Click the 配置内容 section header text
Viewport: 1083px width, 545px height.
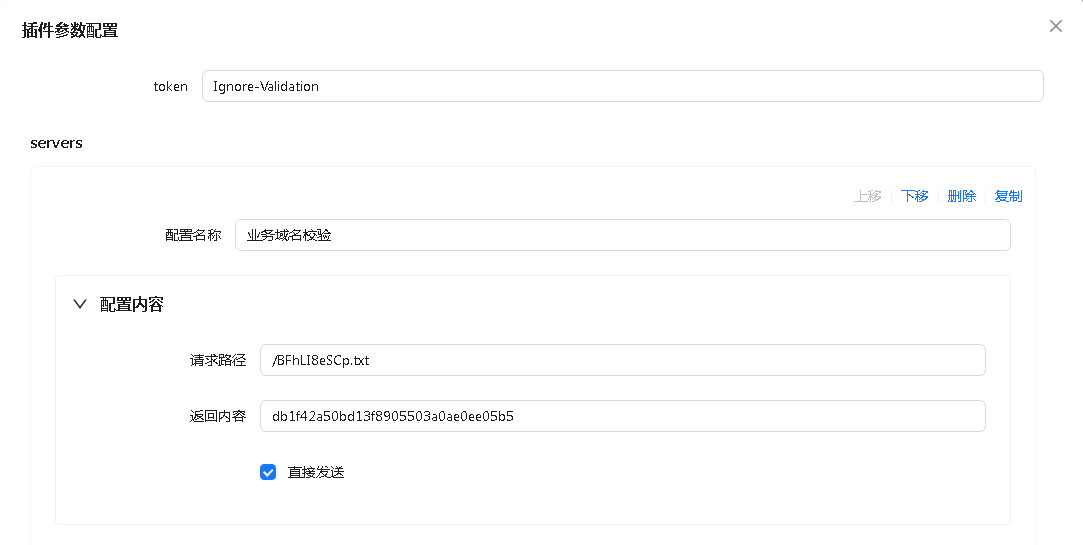[131, 305]
